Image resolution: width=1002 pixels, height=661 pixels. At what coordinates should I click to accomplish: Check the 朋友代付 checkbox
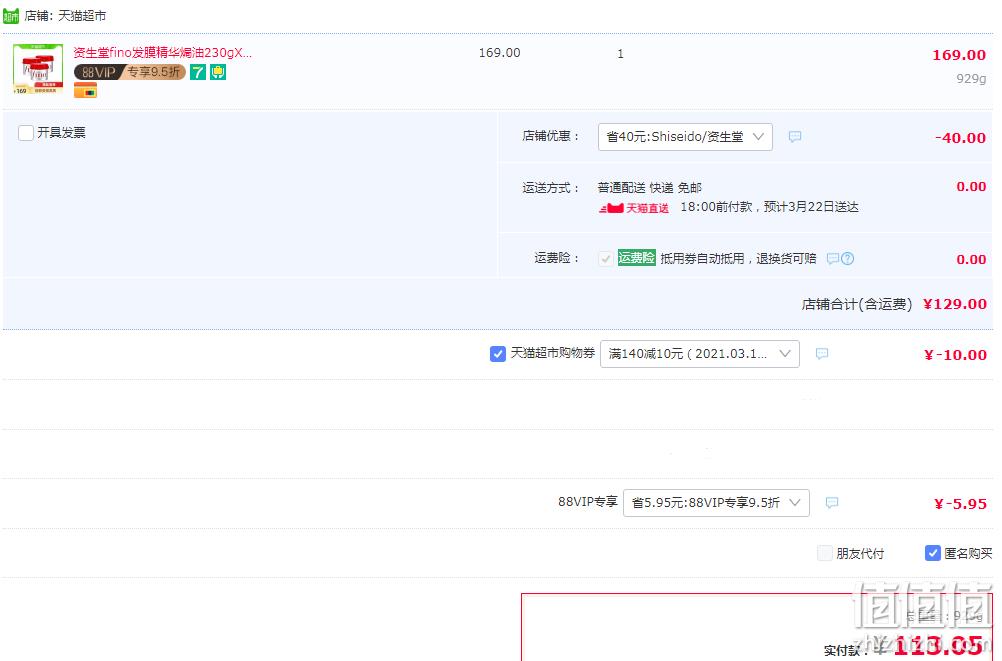825,553
